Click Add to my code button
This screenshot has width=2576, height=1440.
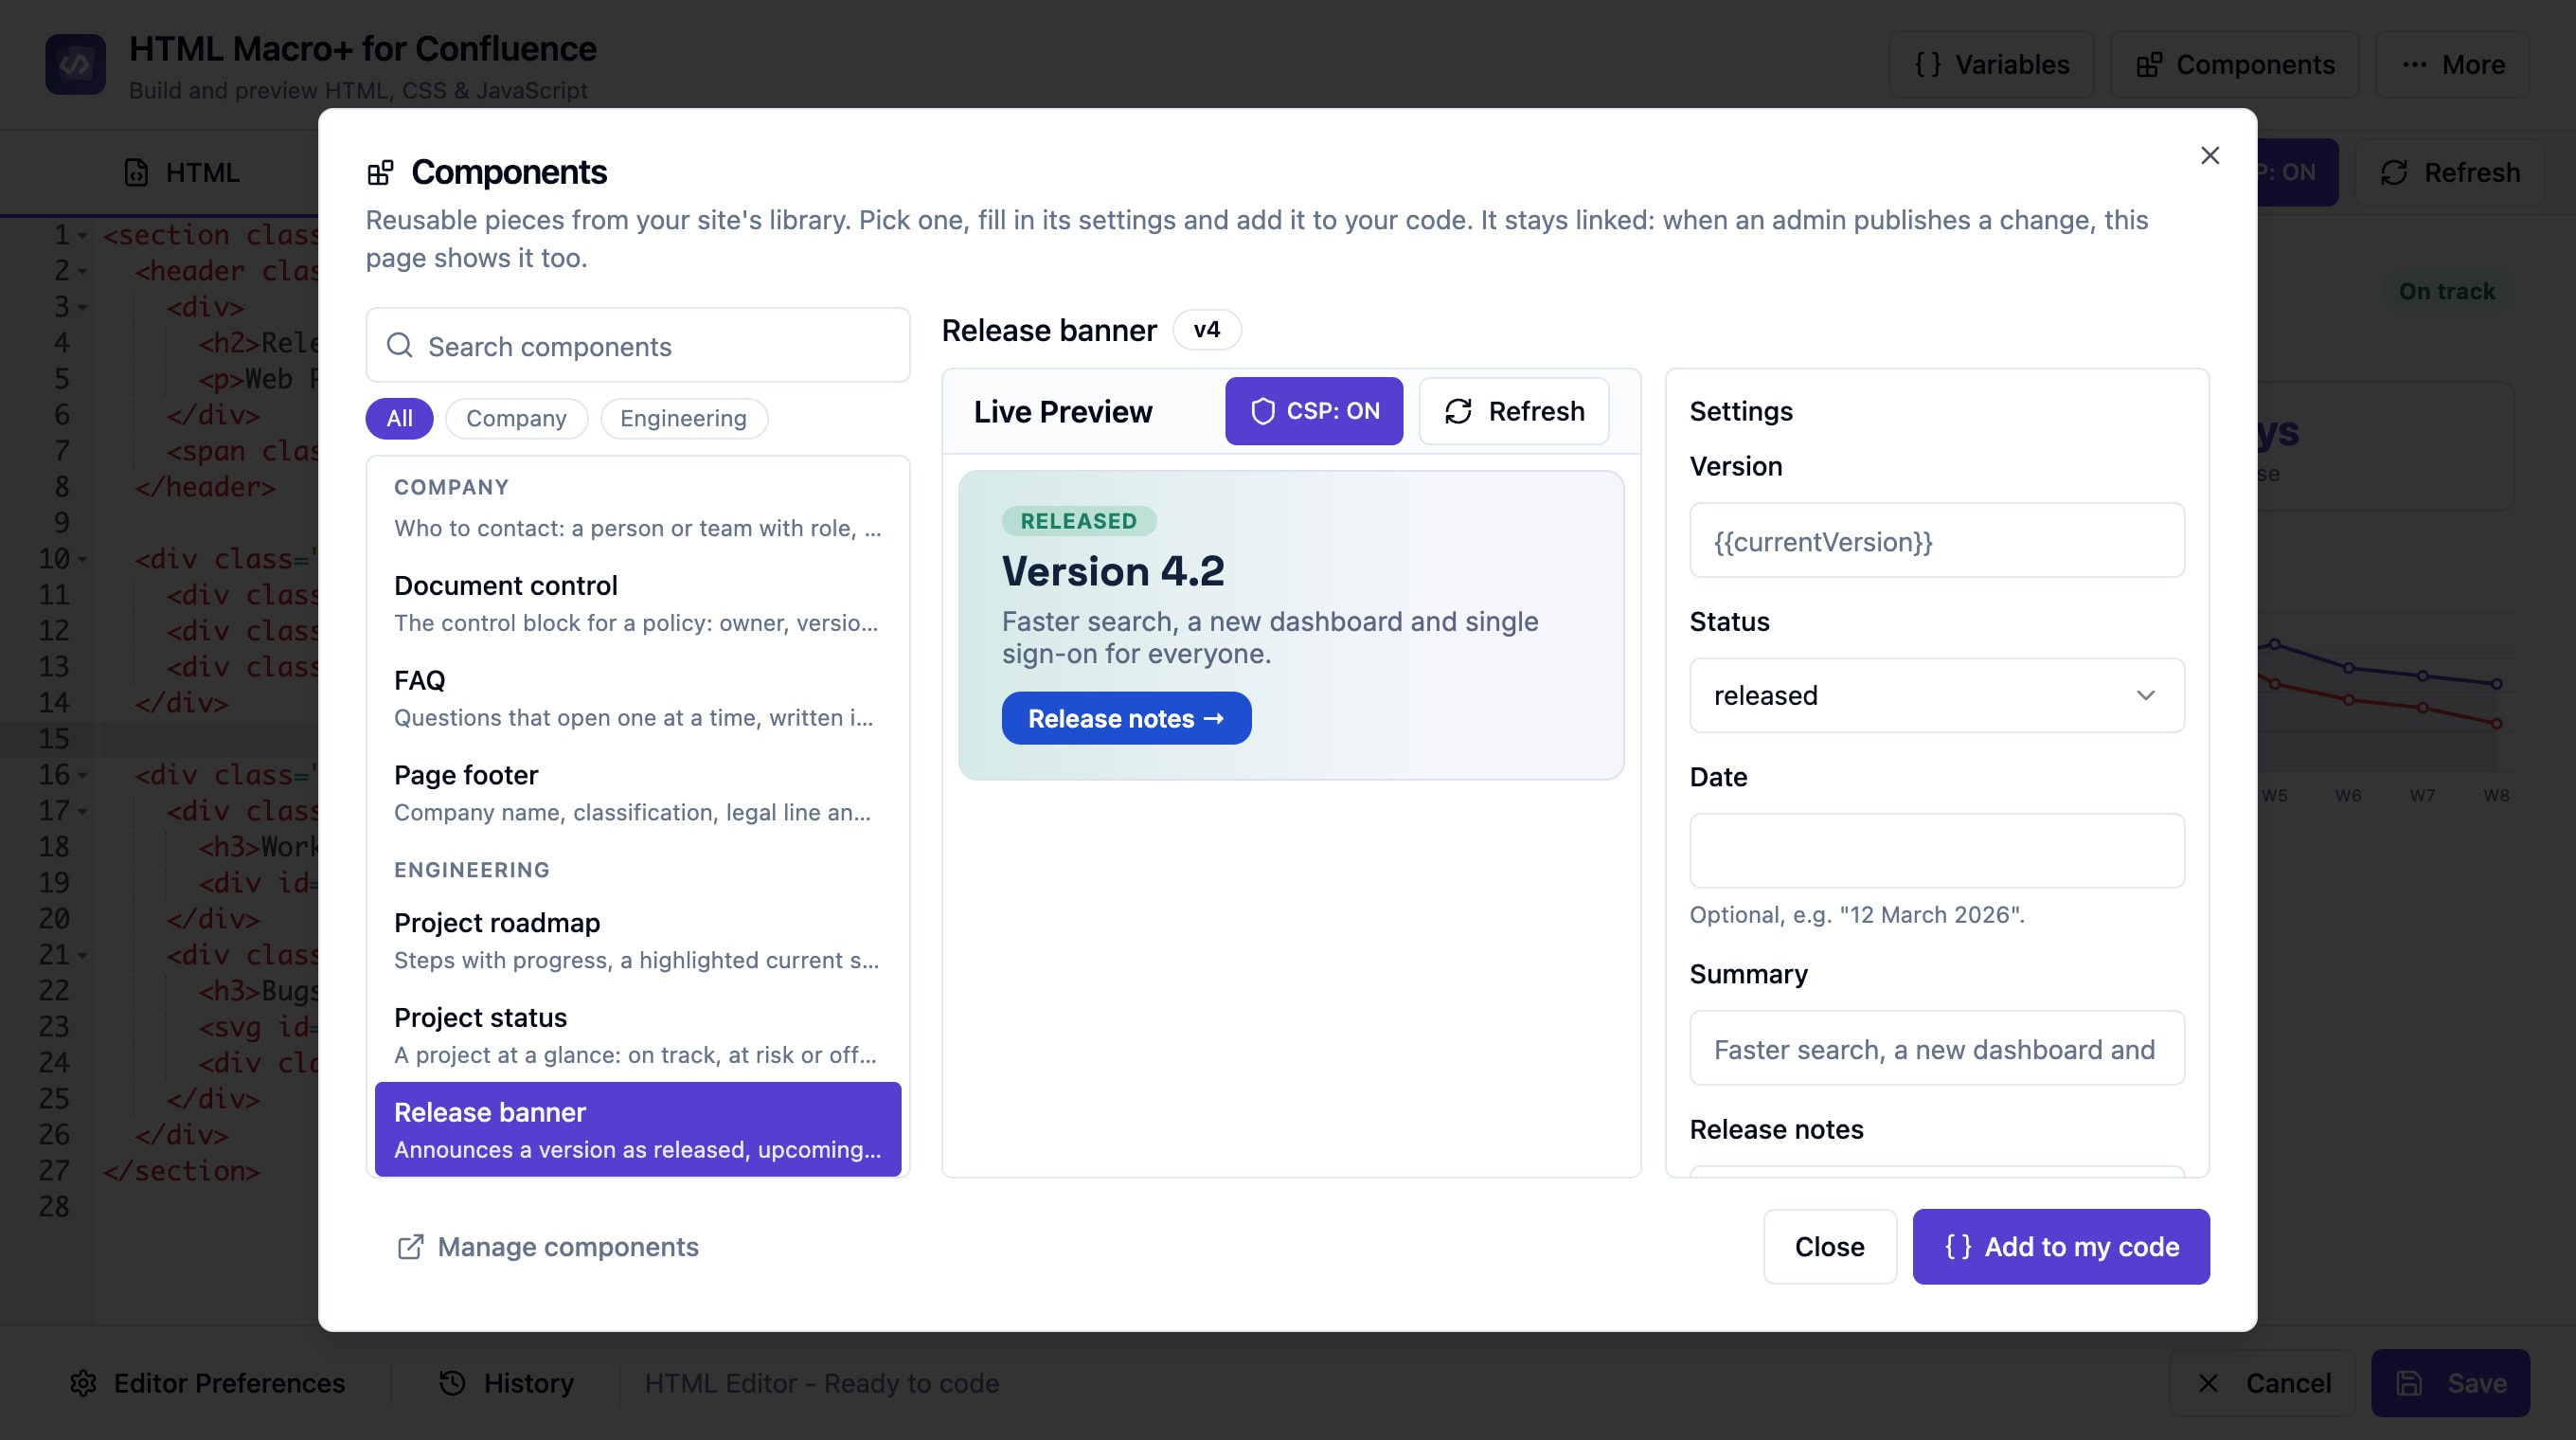click(2060, 1246)
